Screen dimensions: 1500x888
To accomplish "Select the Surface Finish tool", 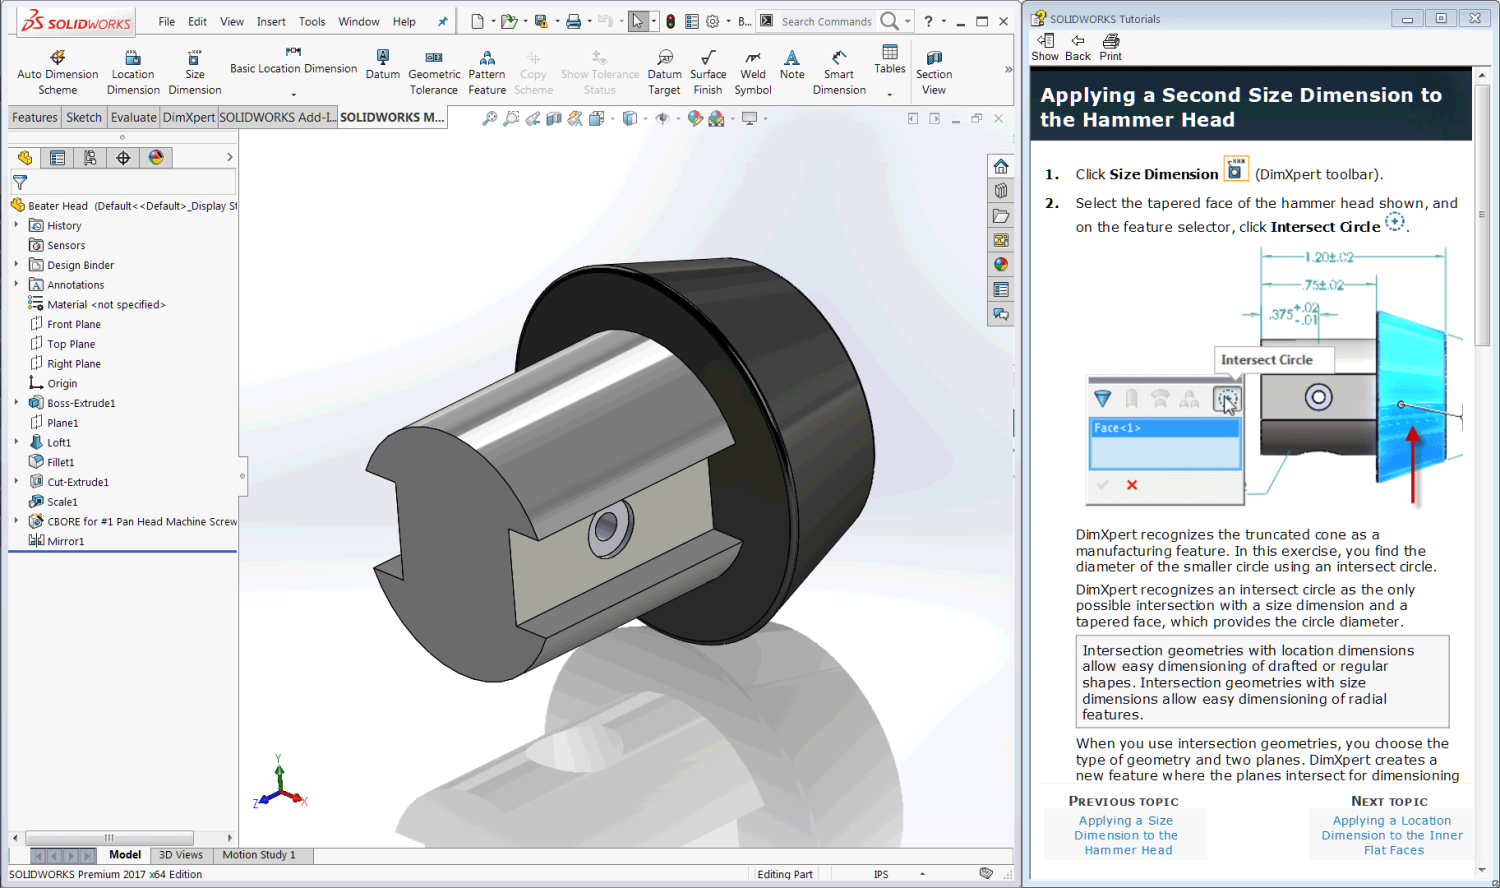I will pos(708,73).
